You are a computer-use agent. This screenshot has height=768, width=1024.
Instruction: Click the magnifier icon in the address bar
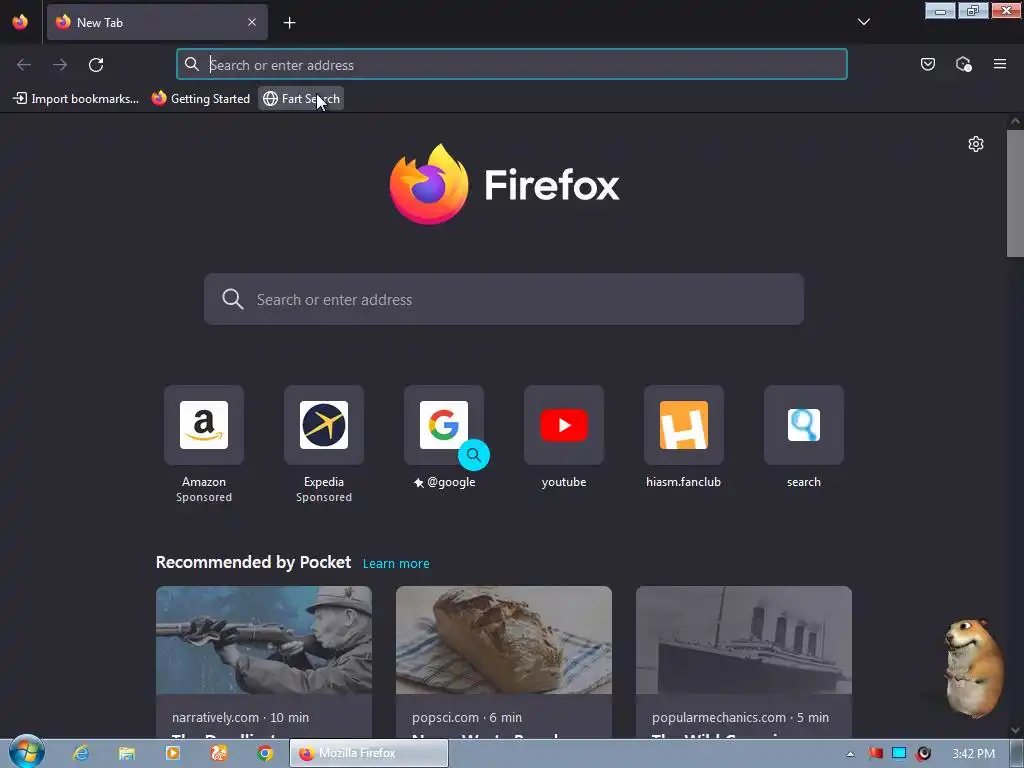click(191, 64)
